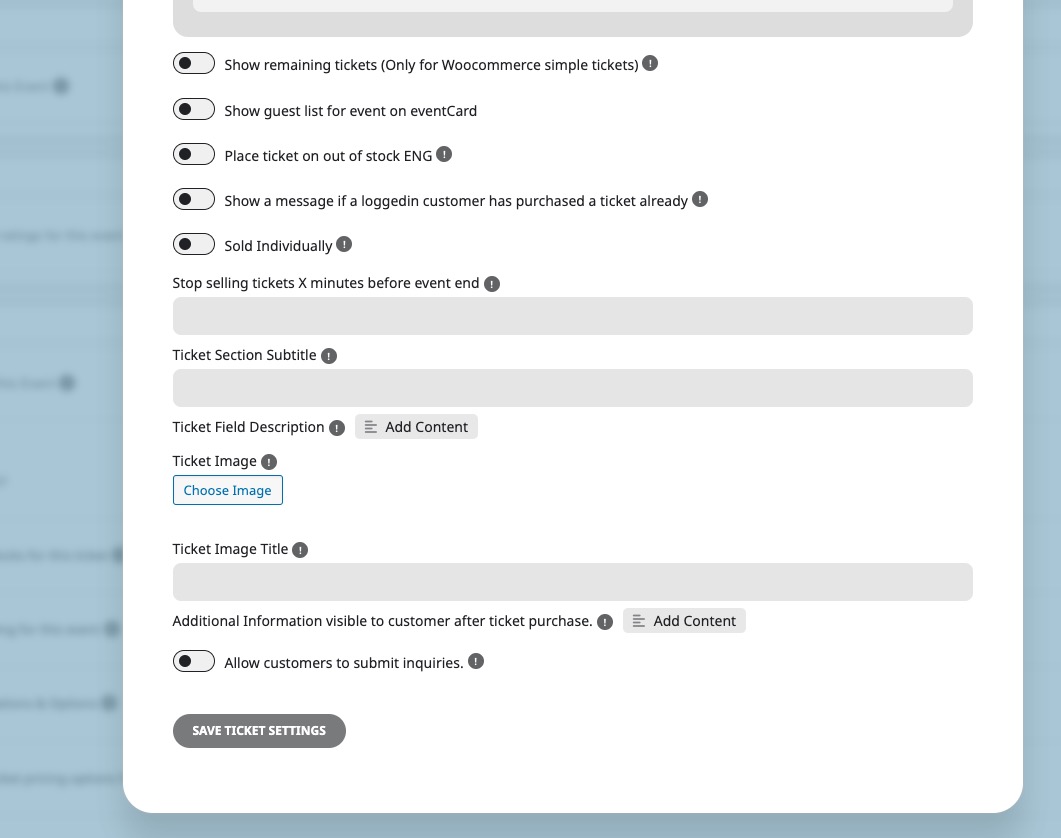
Task: Enable Show remaining tickets toggle
Action: click(194, 64)
